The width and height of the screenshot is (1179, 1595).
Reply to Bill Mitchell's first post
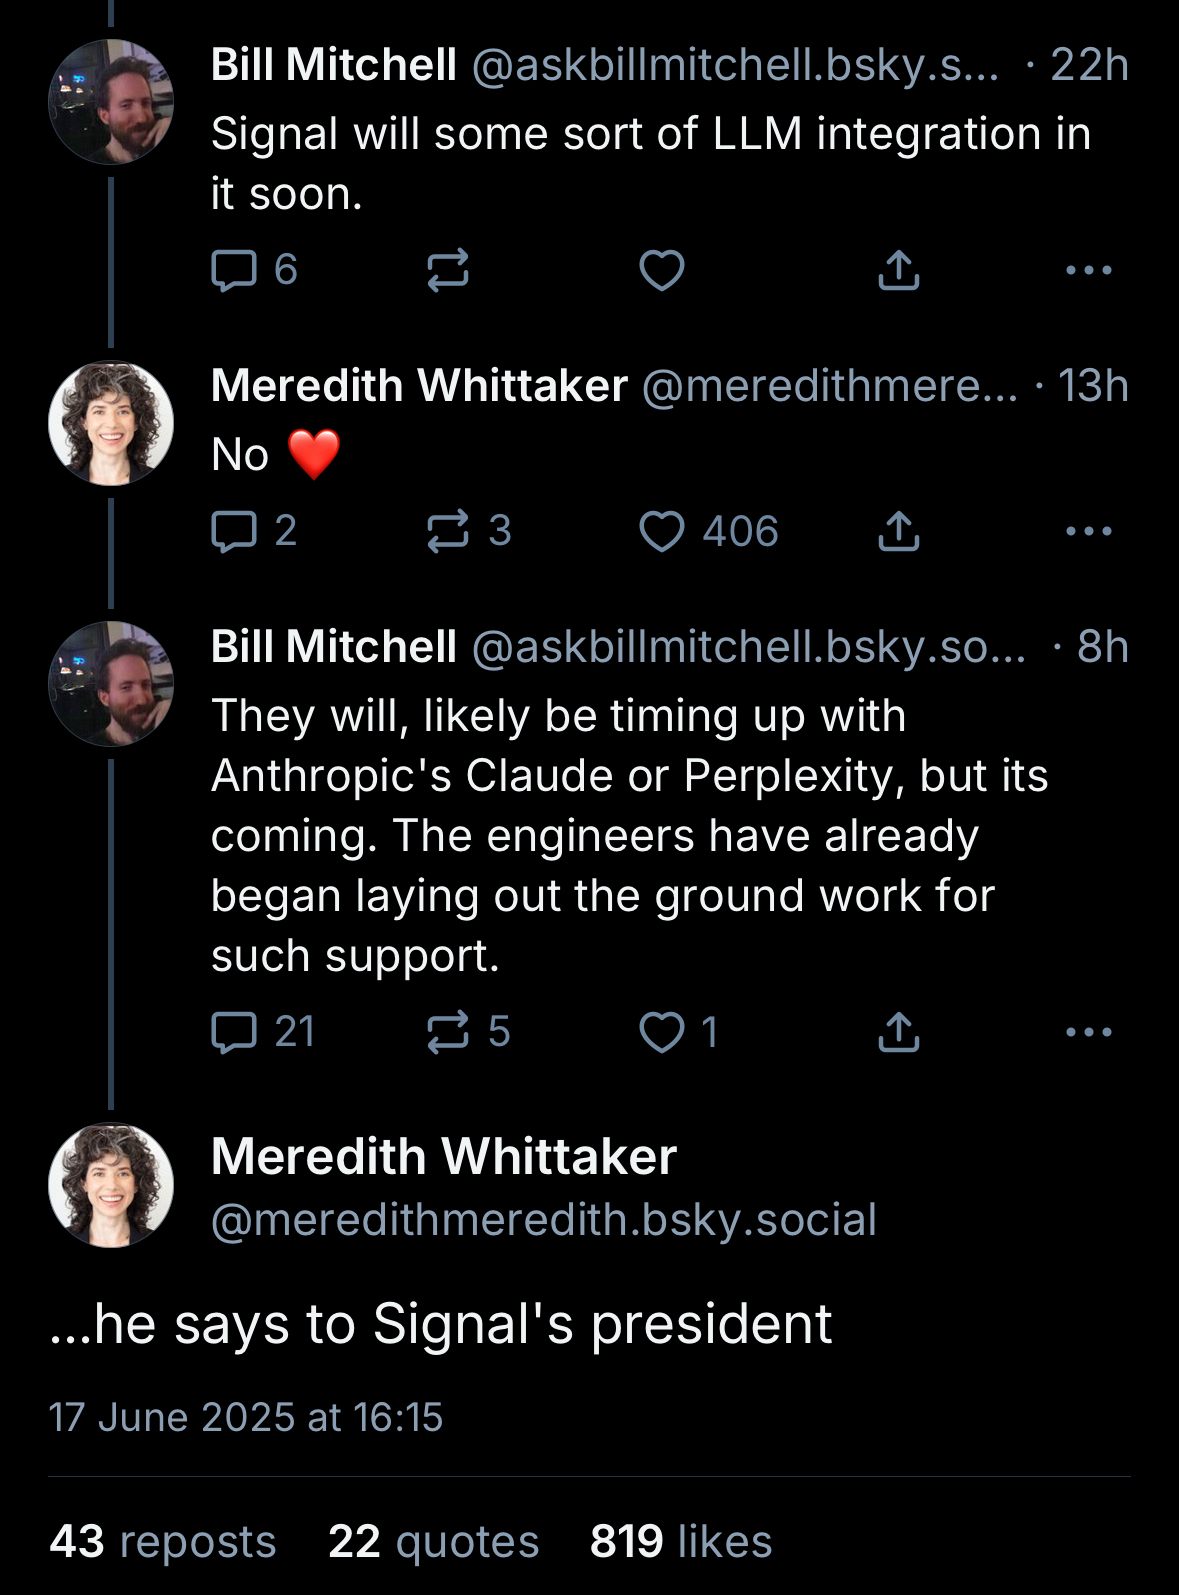tap(235, 270)
